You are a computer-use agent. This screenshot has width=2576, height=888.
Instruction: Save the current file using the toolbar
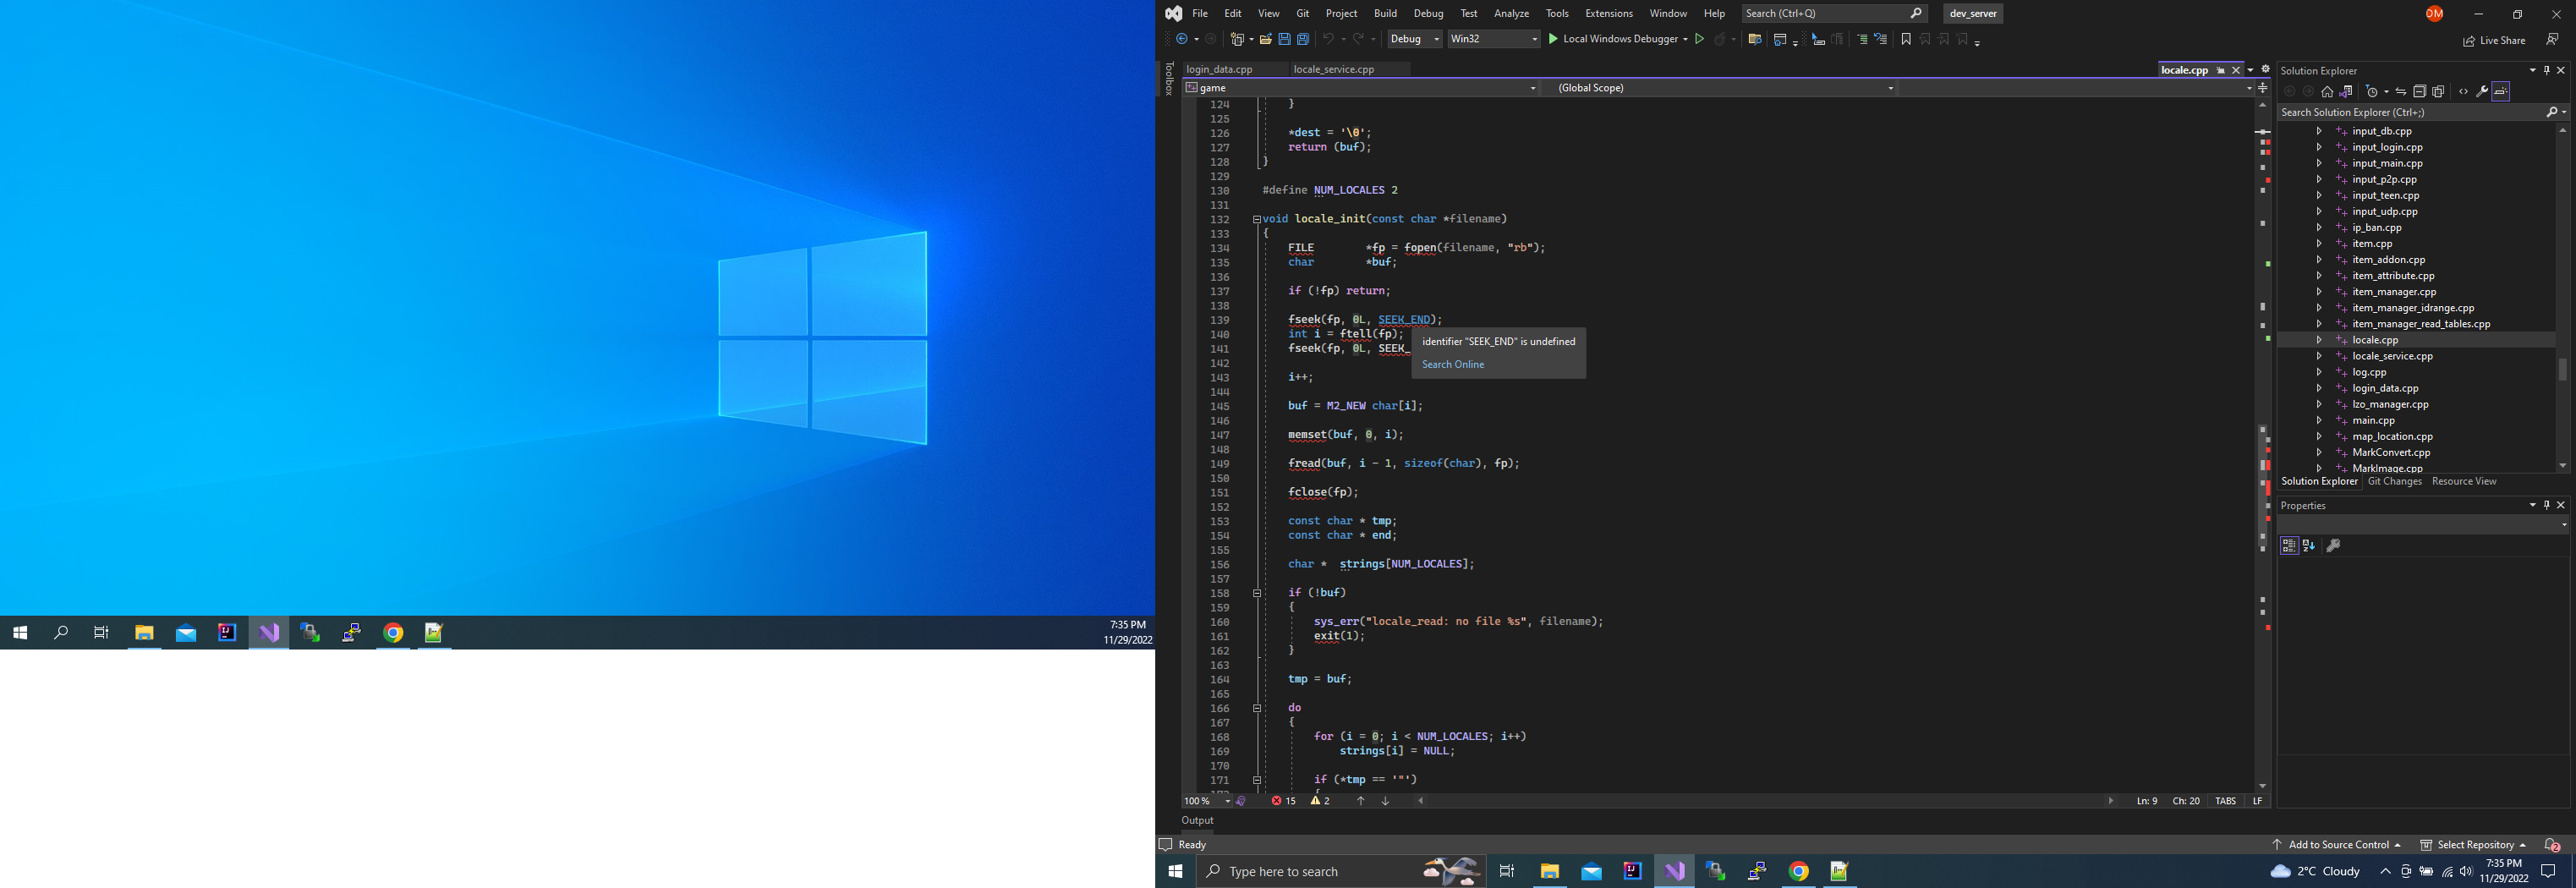(x=1284, y=39)
